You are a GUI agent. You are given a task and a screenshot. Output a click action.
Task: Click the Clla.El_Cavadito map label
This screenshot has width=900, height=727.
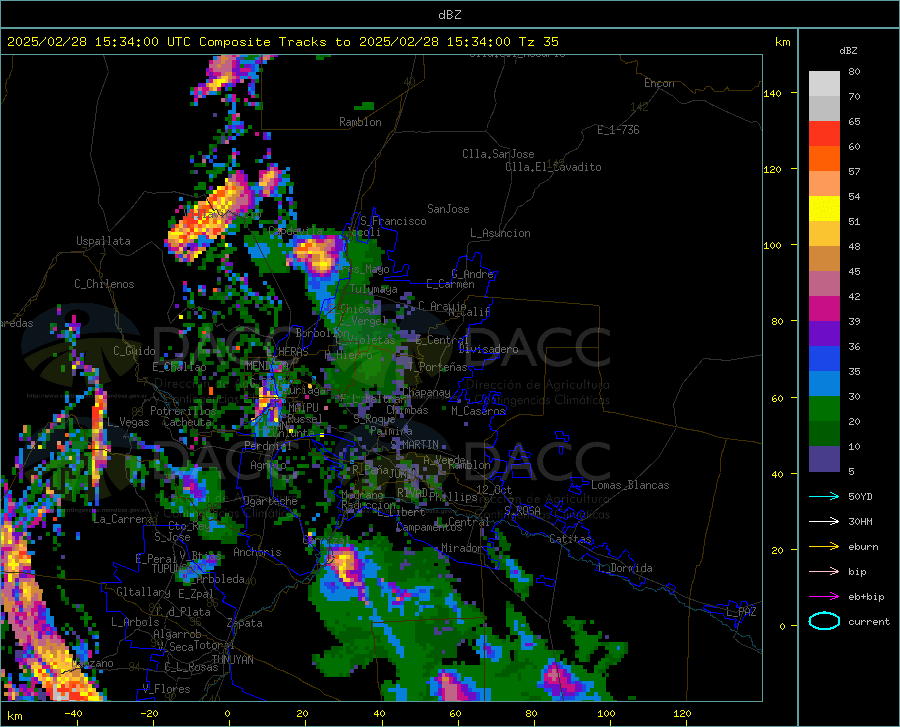(553, 167)
